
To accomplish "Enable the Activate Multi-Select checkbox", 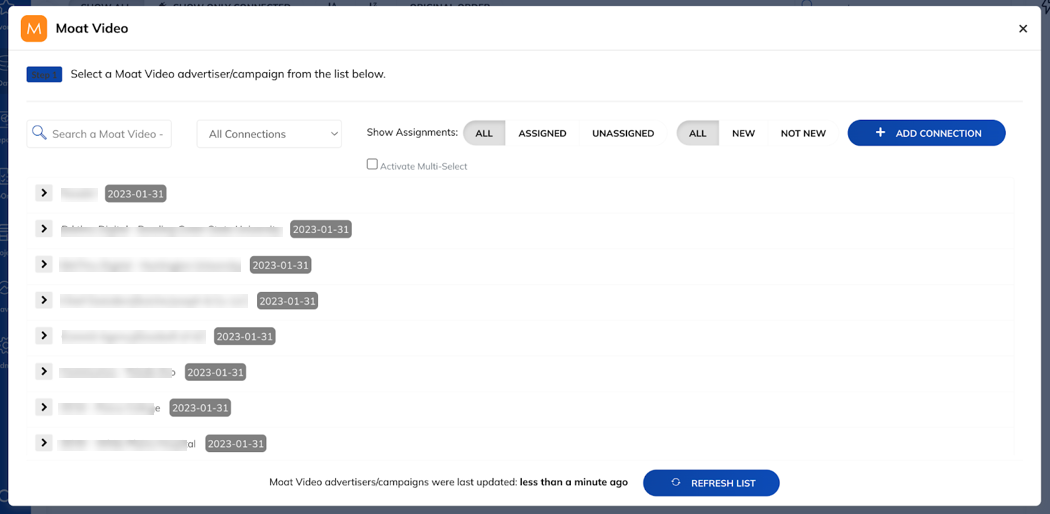I will (372, 165).
